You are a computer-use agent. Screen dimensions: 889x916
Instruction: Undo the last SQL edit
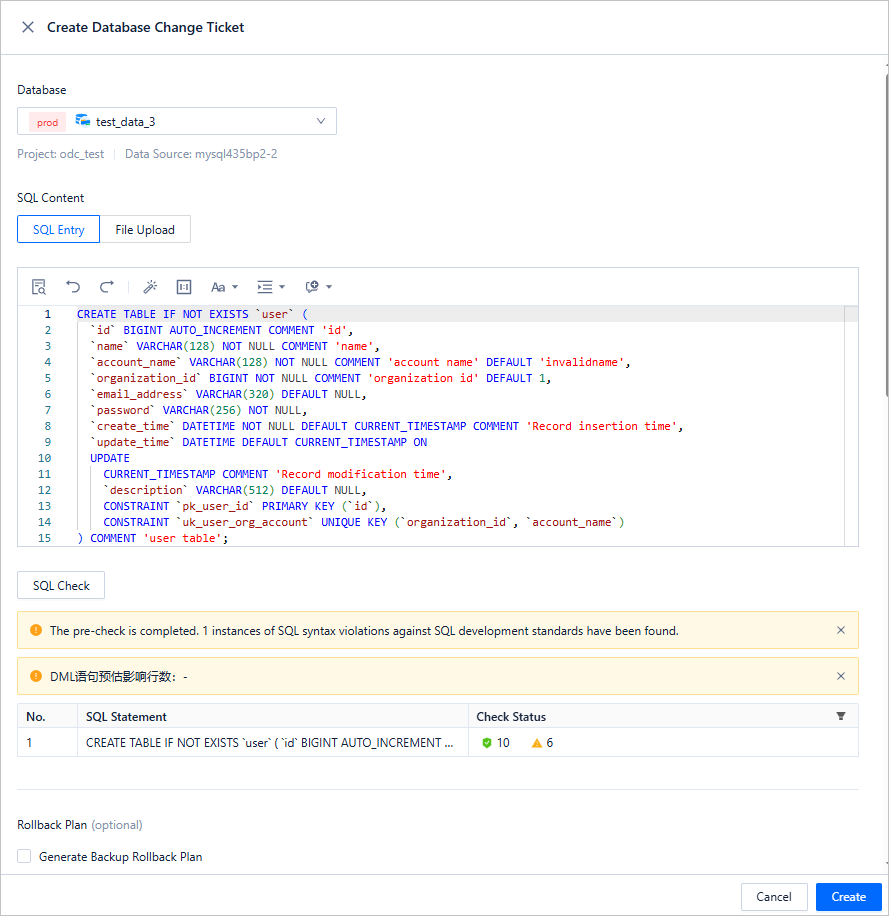[x=73, y=287]
